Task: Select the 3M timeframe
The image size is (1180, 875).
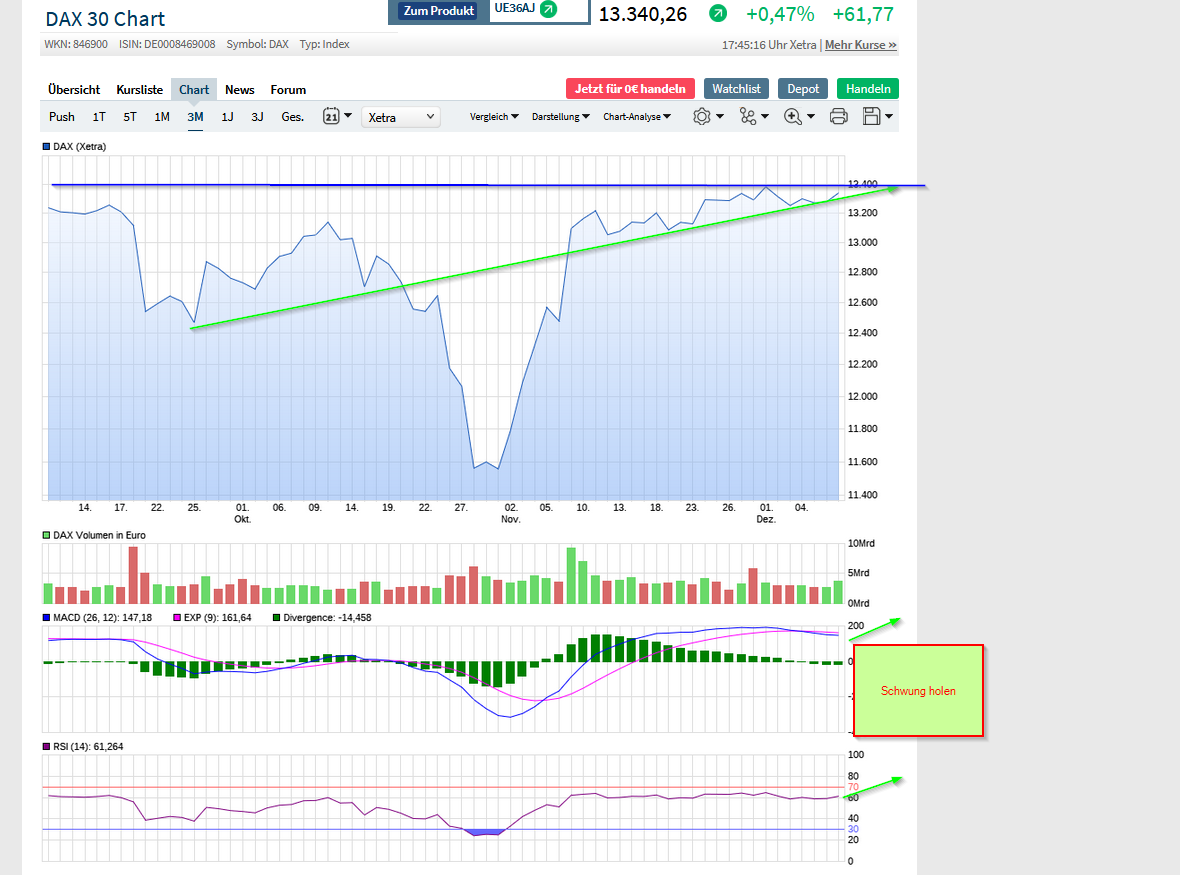Action: click(x=195, y=117)
